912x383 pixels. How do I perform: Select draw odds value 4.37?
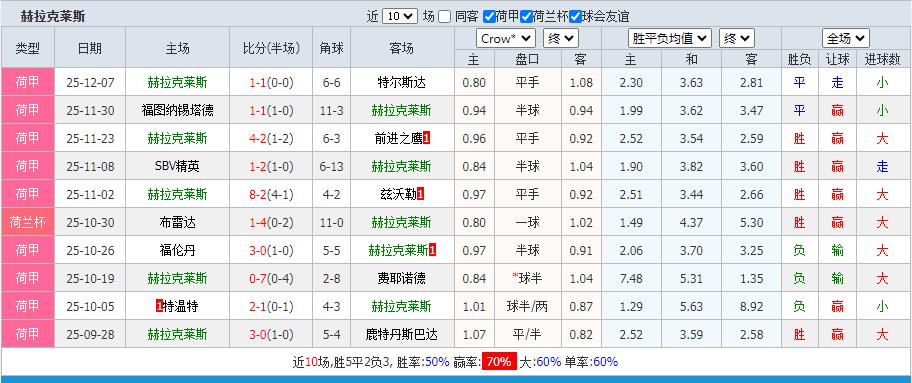(x=692, y=222)
